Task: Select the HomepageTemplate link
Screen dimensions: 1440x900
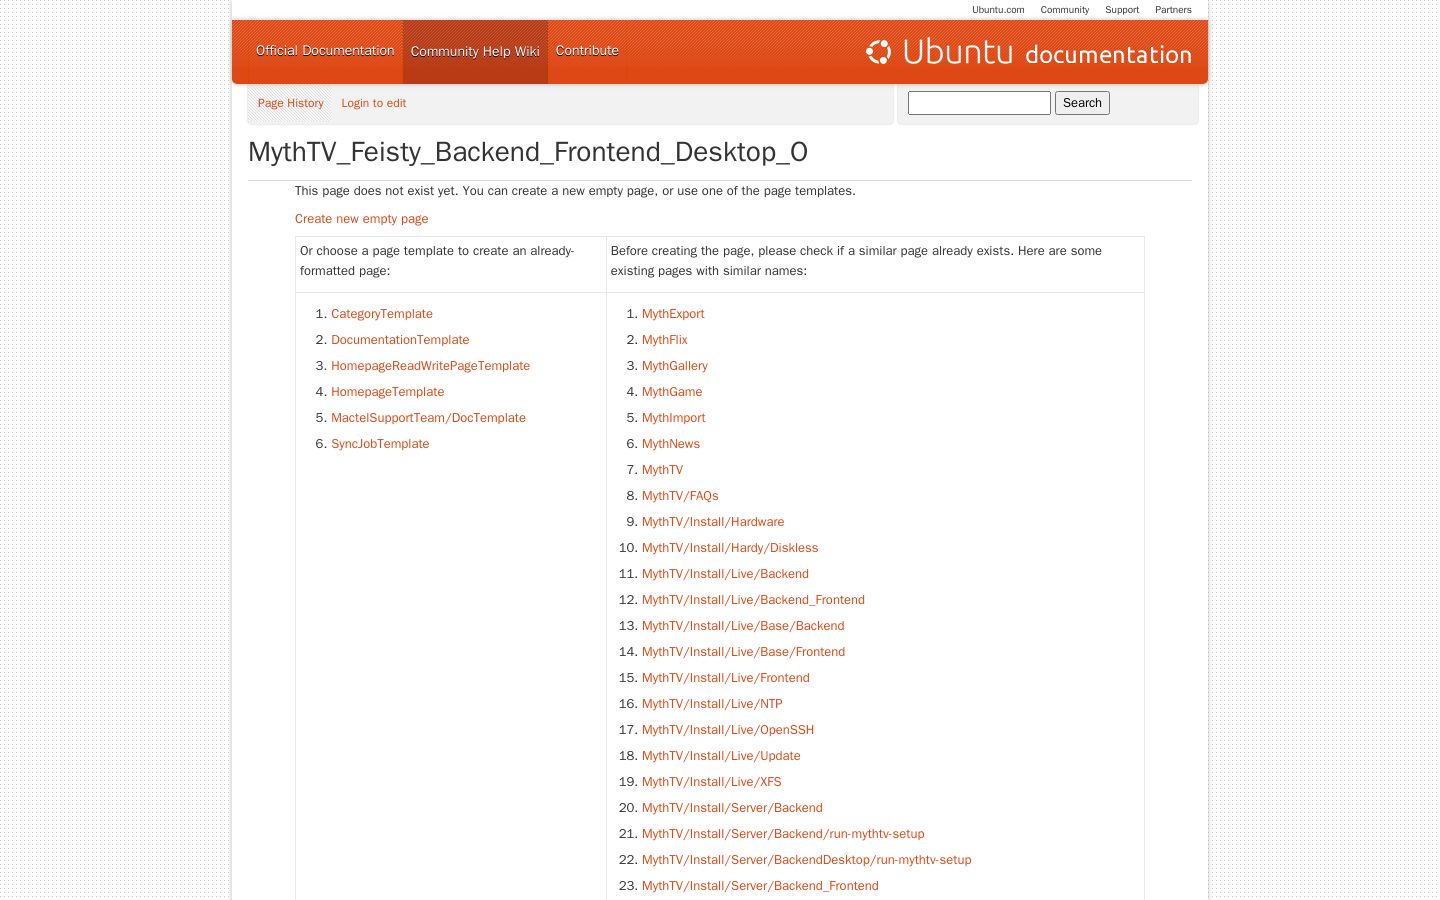Action: pyautogui.click(x=387, y=392)
